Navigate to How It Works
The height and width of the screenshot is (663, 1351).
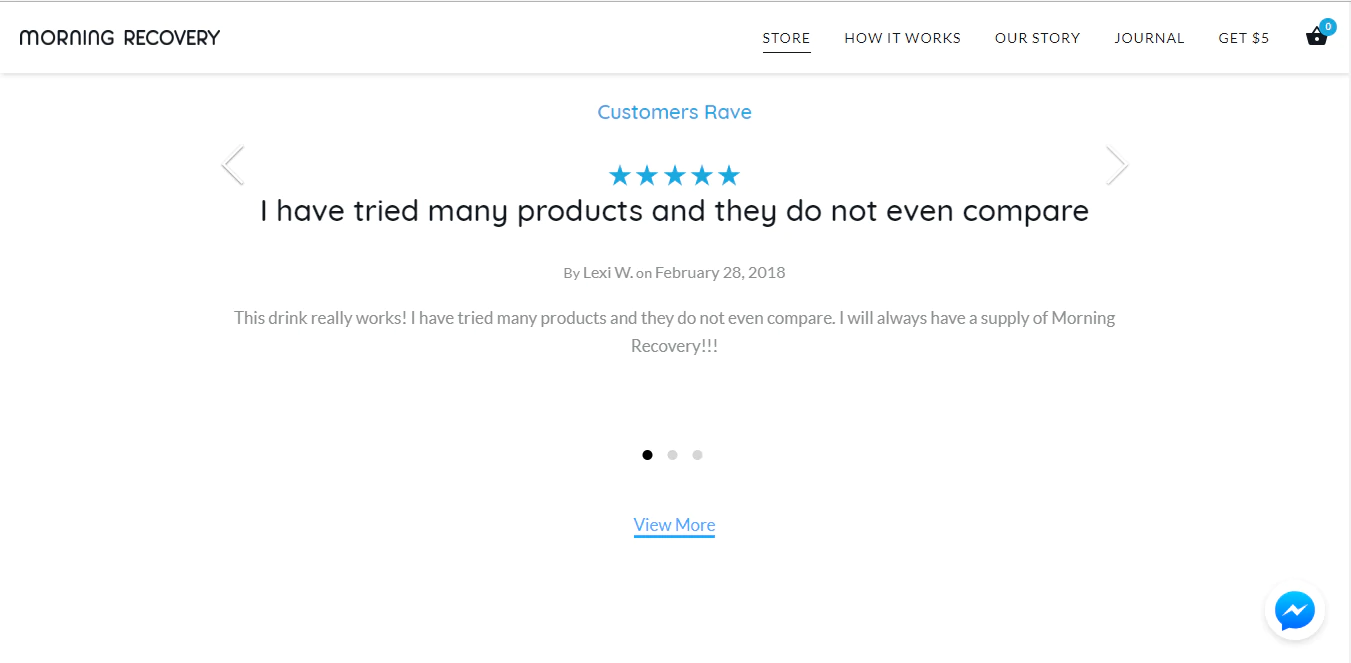pyautogui.click(x=902, y=38)
